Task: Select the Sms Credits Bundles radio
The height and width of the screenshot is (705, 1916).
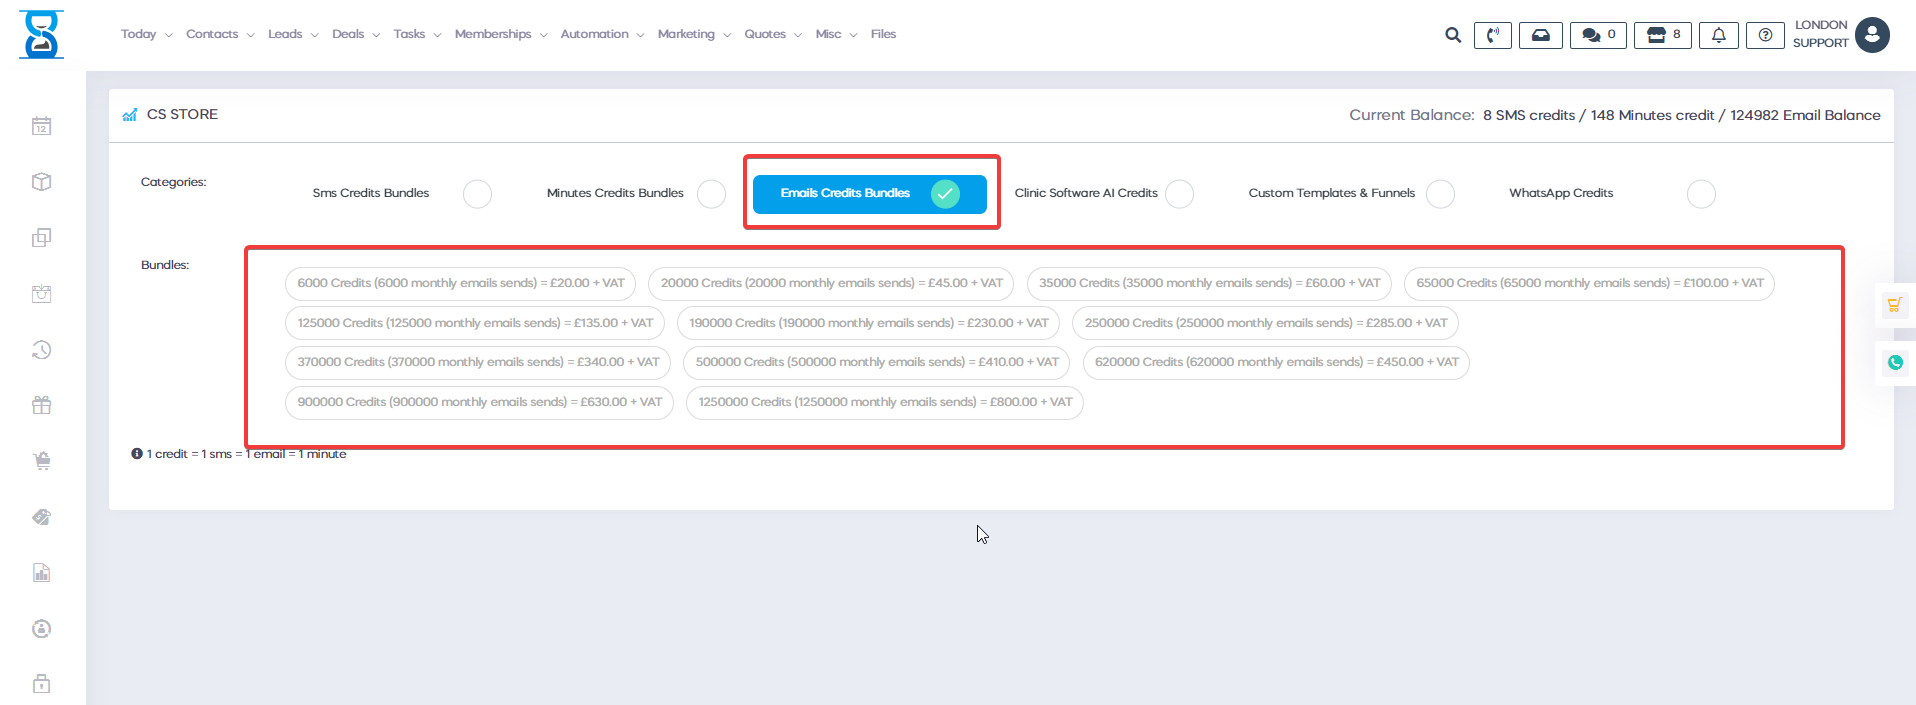Action: 477,194
